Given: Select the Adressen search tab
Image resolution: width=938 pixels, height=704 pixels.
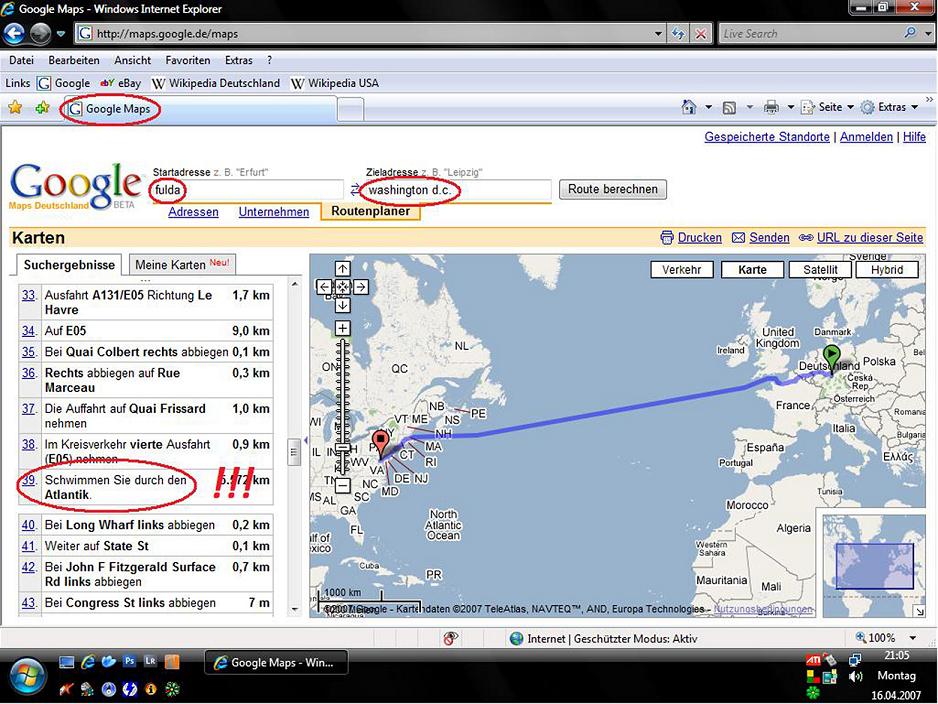Looking at the screenshot, I should pyautogui.click(x=193, y=212).
